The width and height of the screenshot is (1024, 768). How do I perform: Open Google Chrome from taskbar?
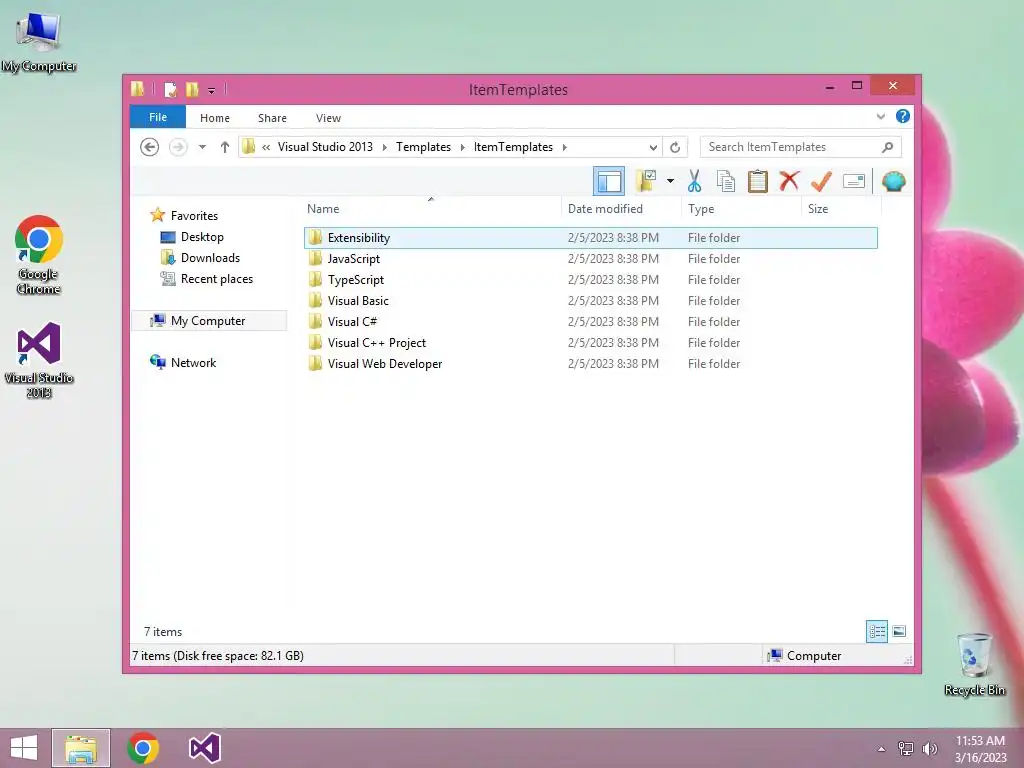point(143,748)
